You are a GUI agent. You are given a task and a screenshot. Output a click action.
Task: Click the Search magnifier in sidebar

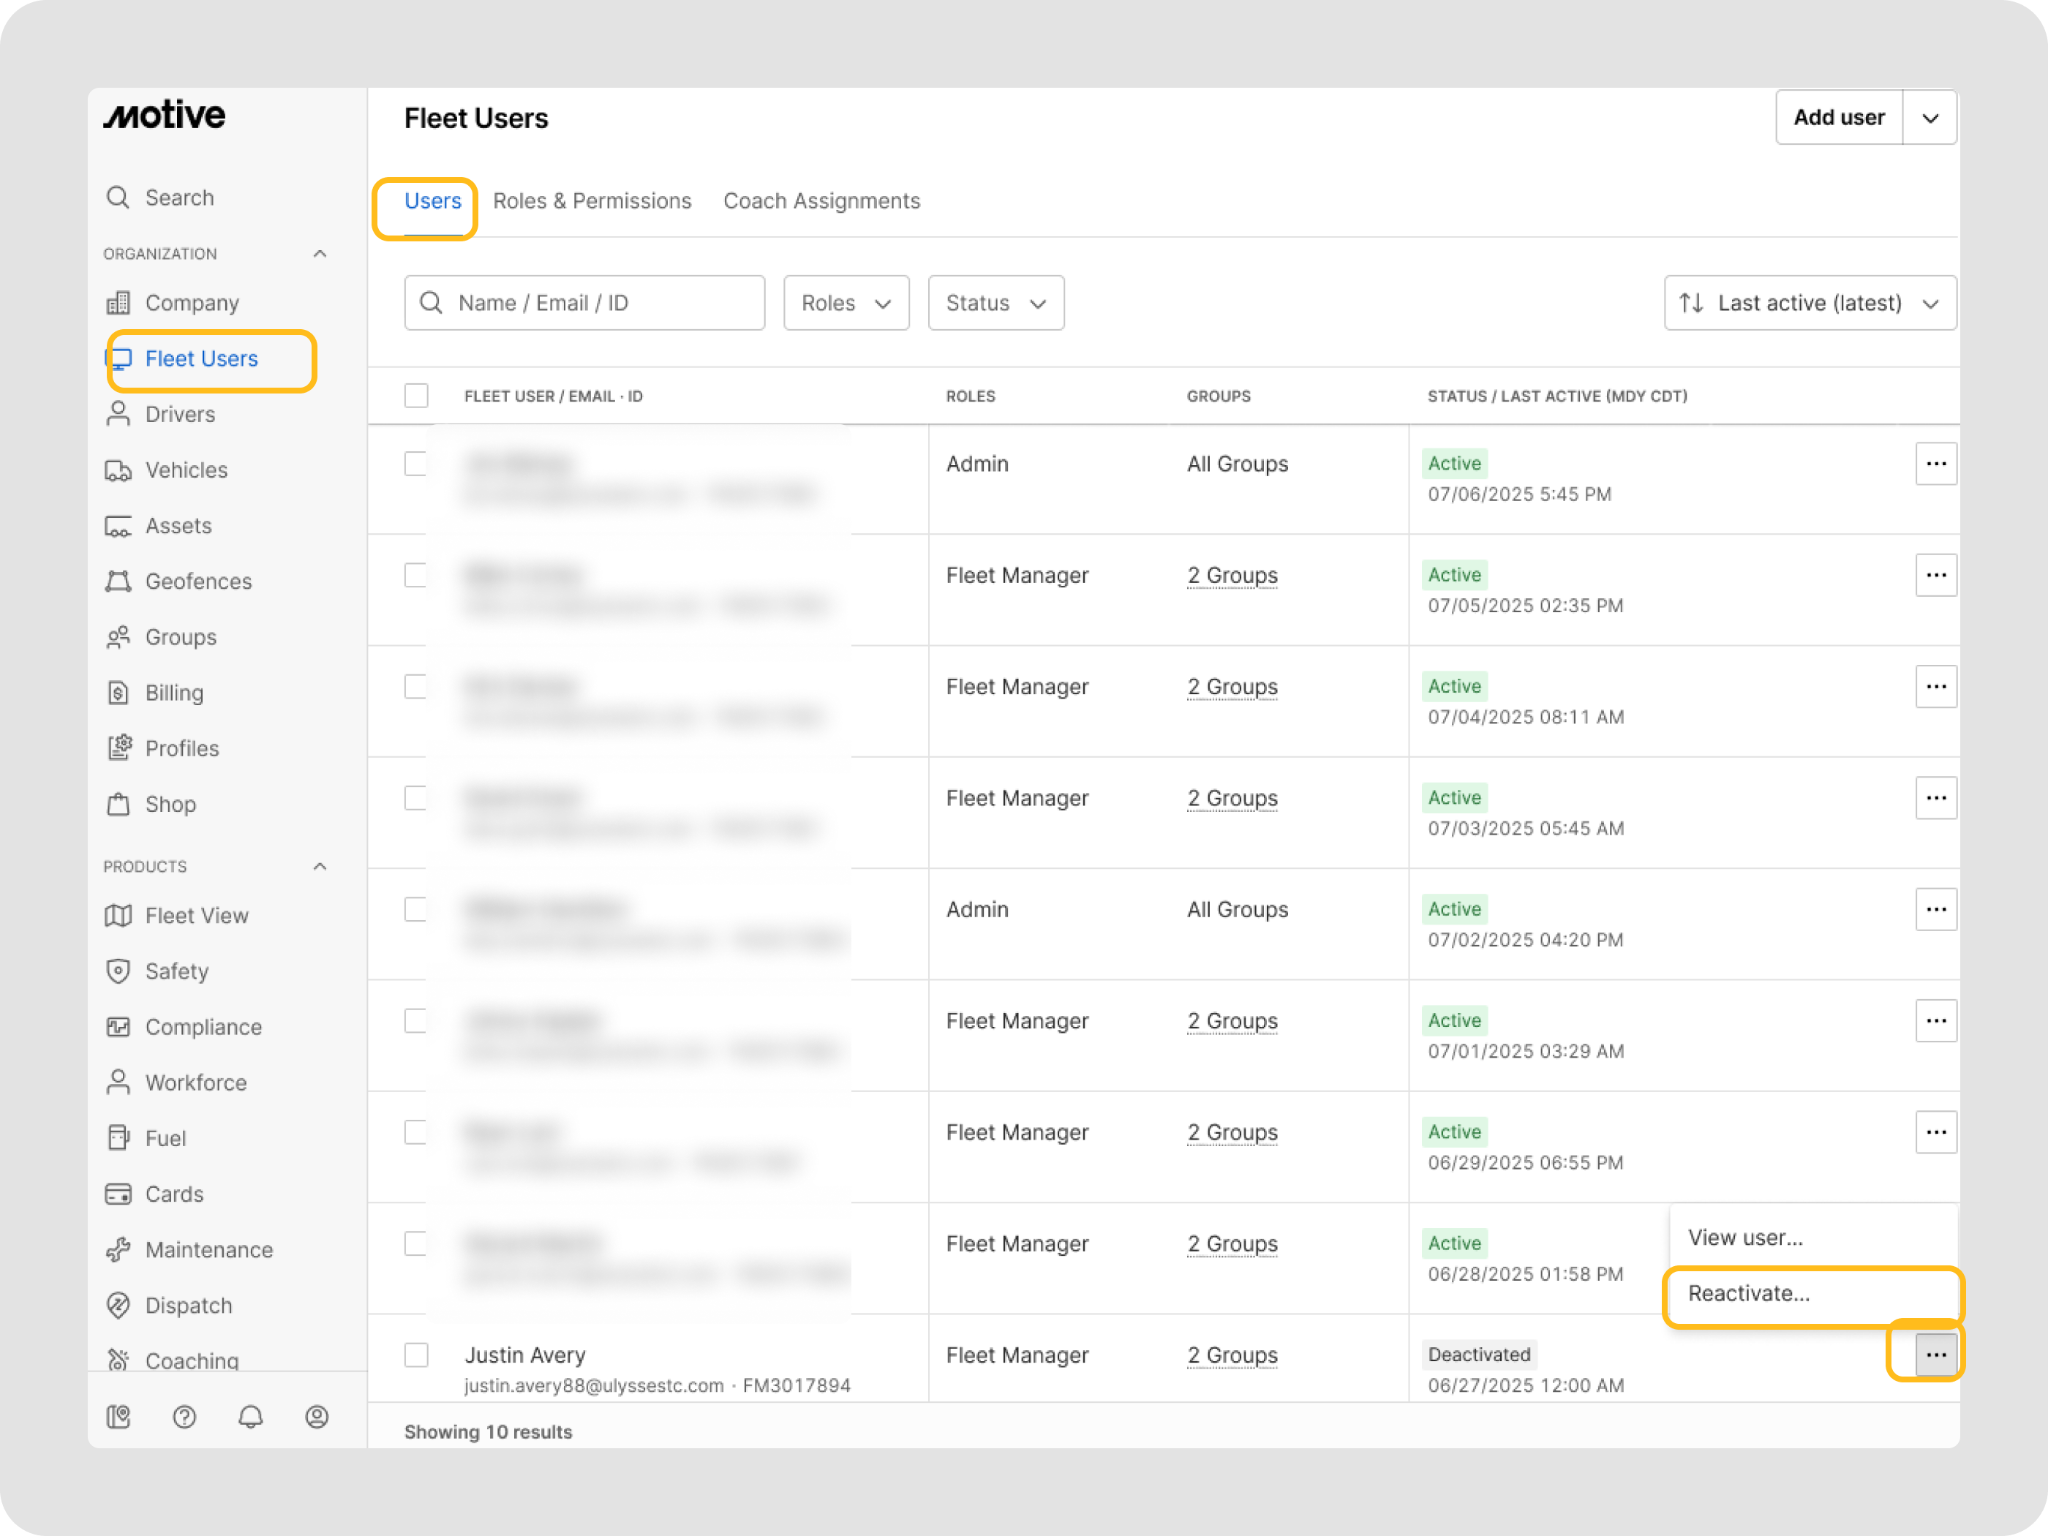(118, 197)
